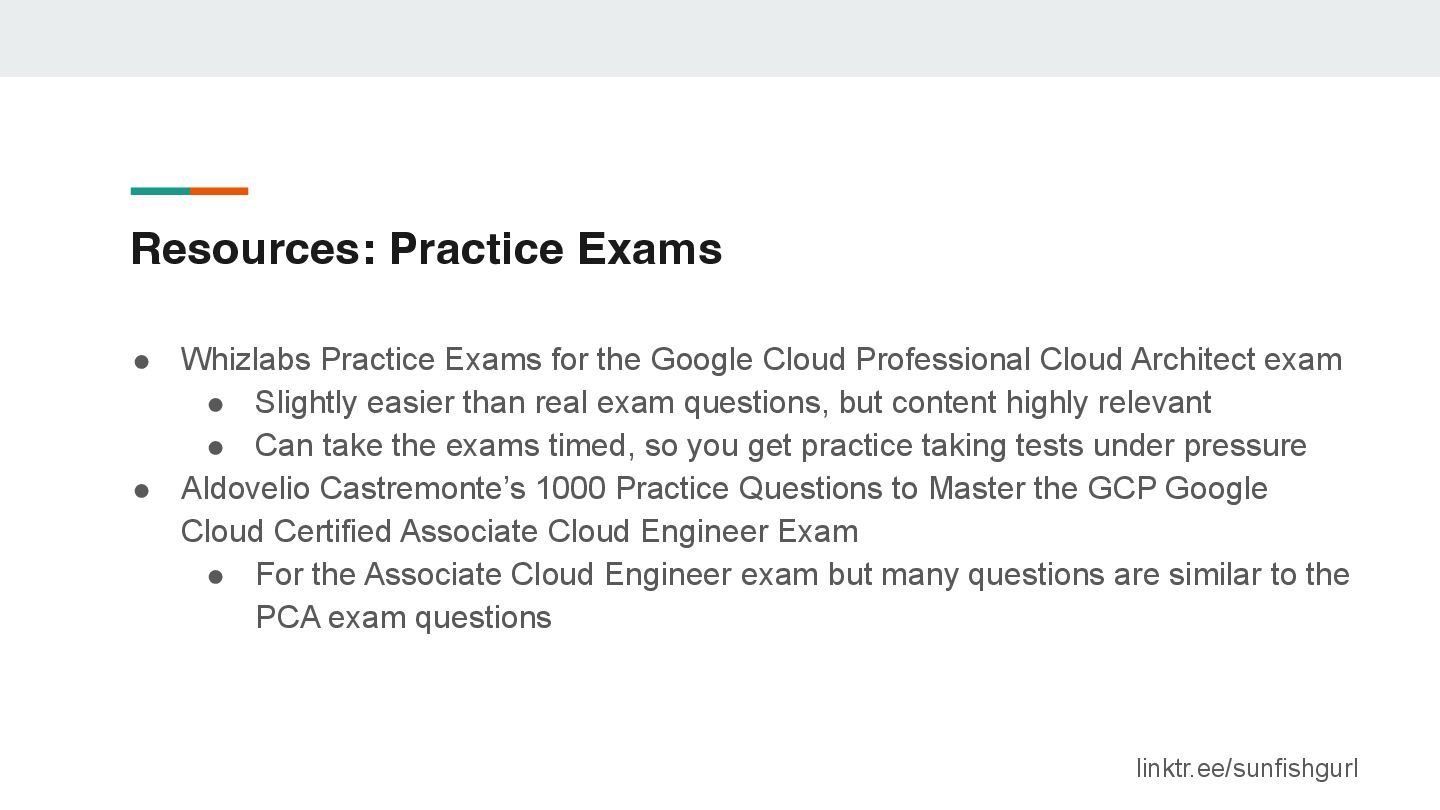Screen dimensions: 1440x810
Task: Click the word Whizlabs
Action: [x=246, y=359]
